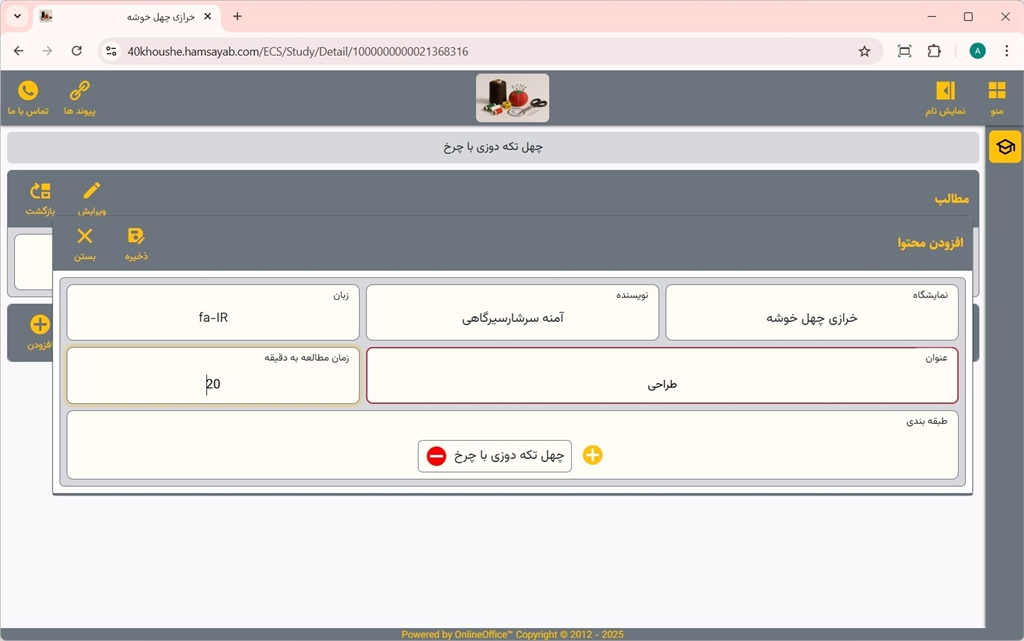1024x641 pixels.
Task: Click the Contact us (تماس با ما) phone icon
Action: coord(28,91)
